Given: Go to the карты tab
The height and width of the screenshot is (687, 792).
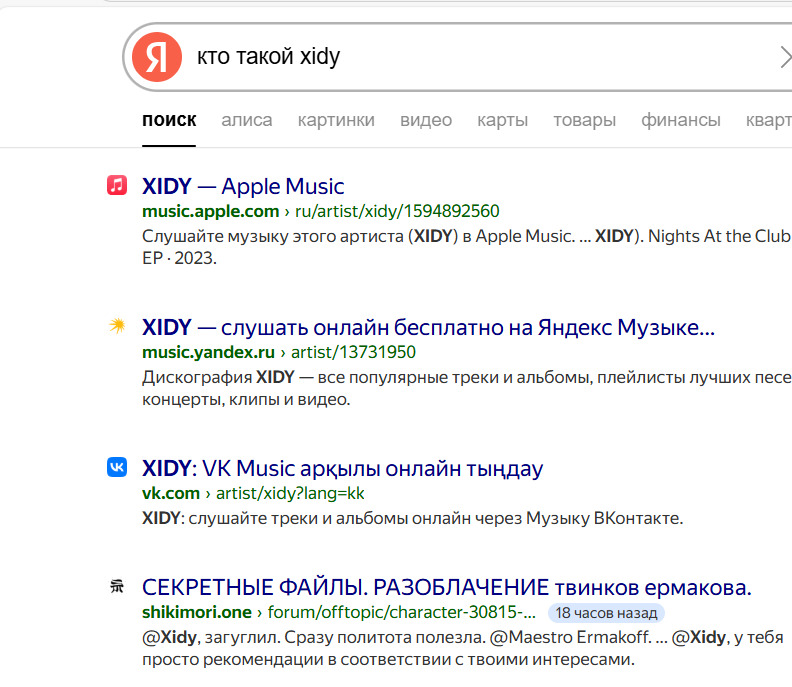Looking at the screenshot, I should pos(502,120).
